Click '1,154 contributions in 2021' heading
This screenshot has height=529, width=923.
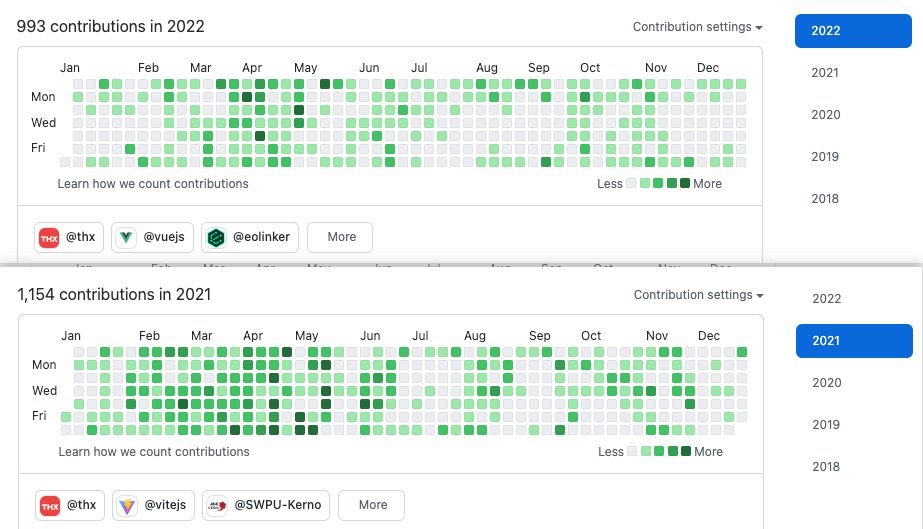point(114,294)
